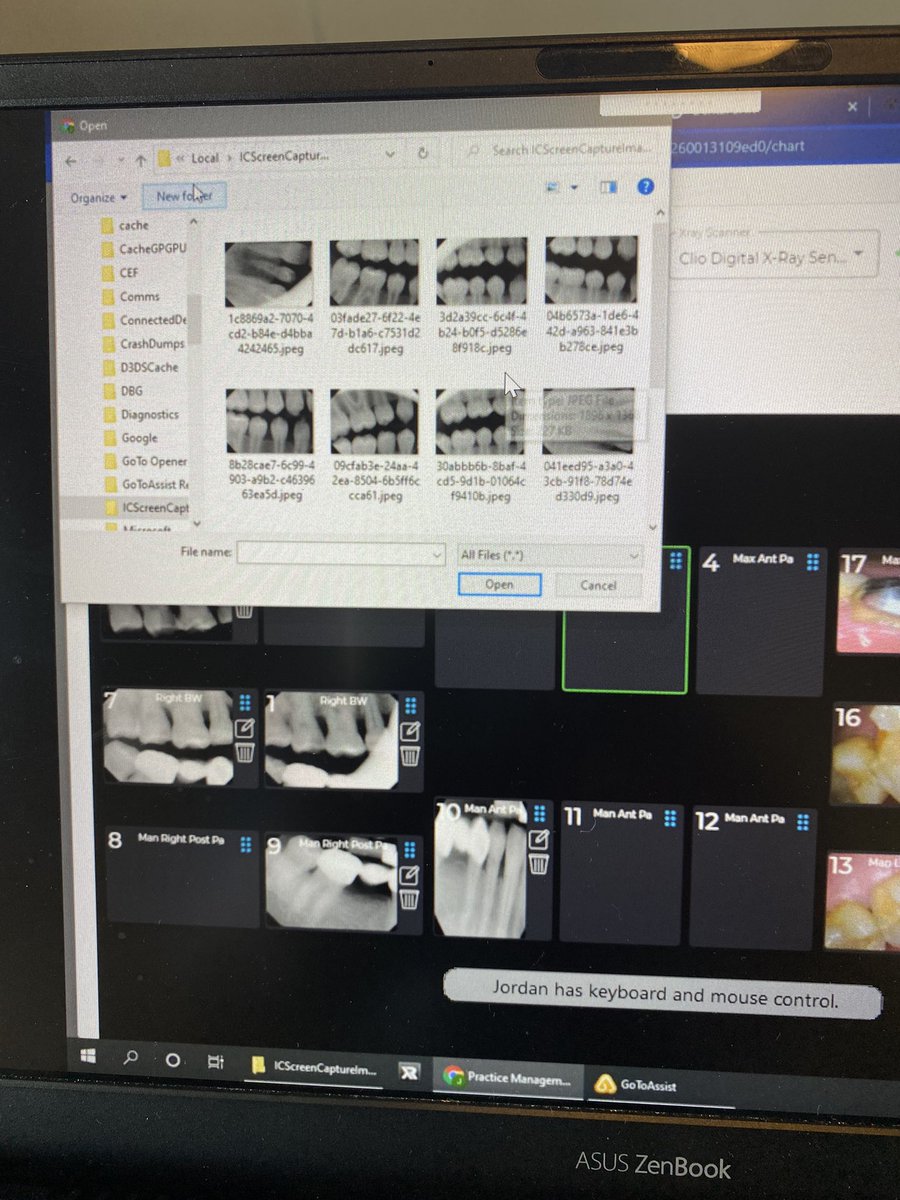Select the CacheGPGPU folder
The height and width of the screenshot is (1200, 900).
click(x=143, y=248)
